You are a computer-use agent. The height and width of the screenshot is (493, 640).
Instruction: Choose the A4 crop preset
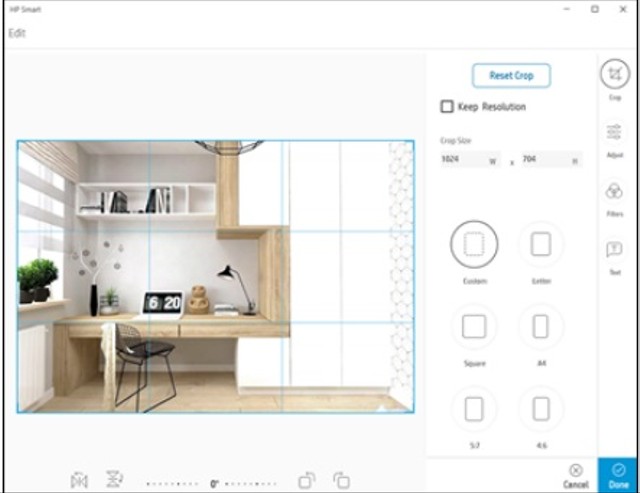(x=541, y=326)
